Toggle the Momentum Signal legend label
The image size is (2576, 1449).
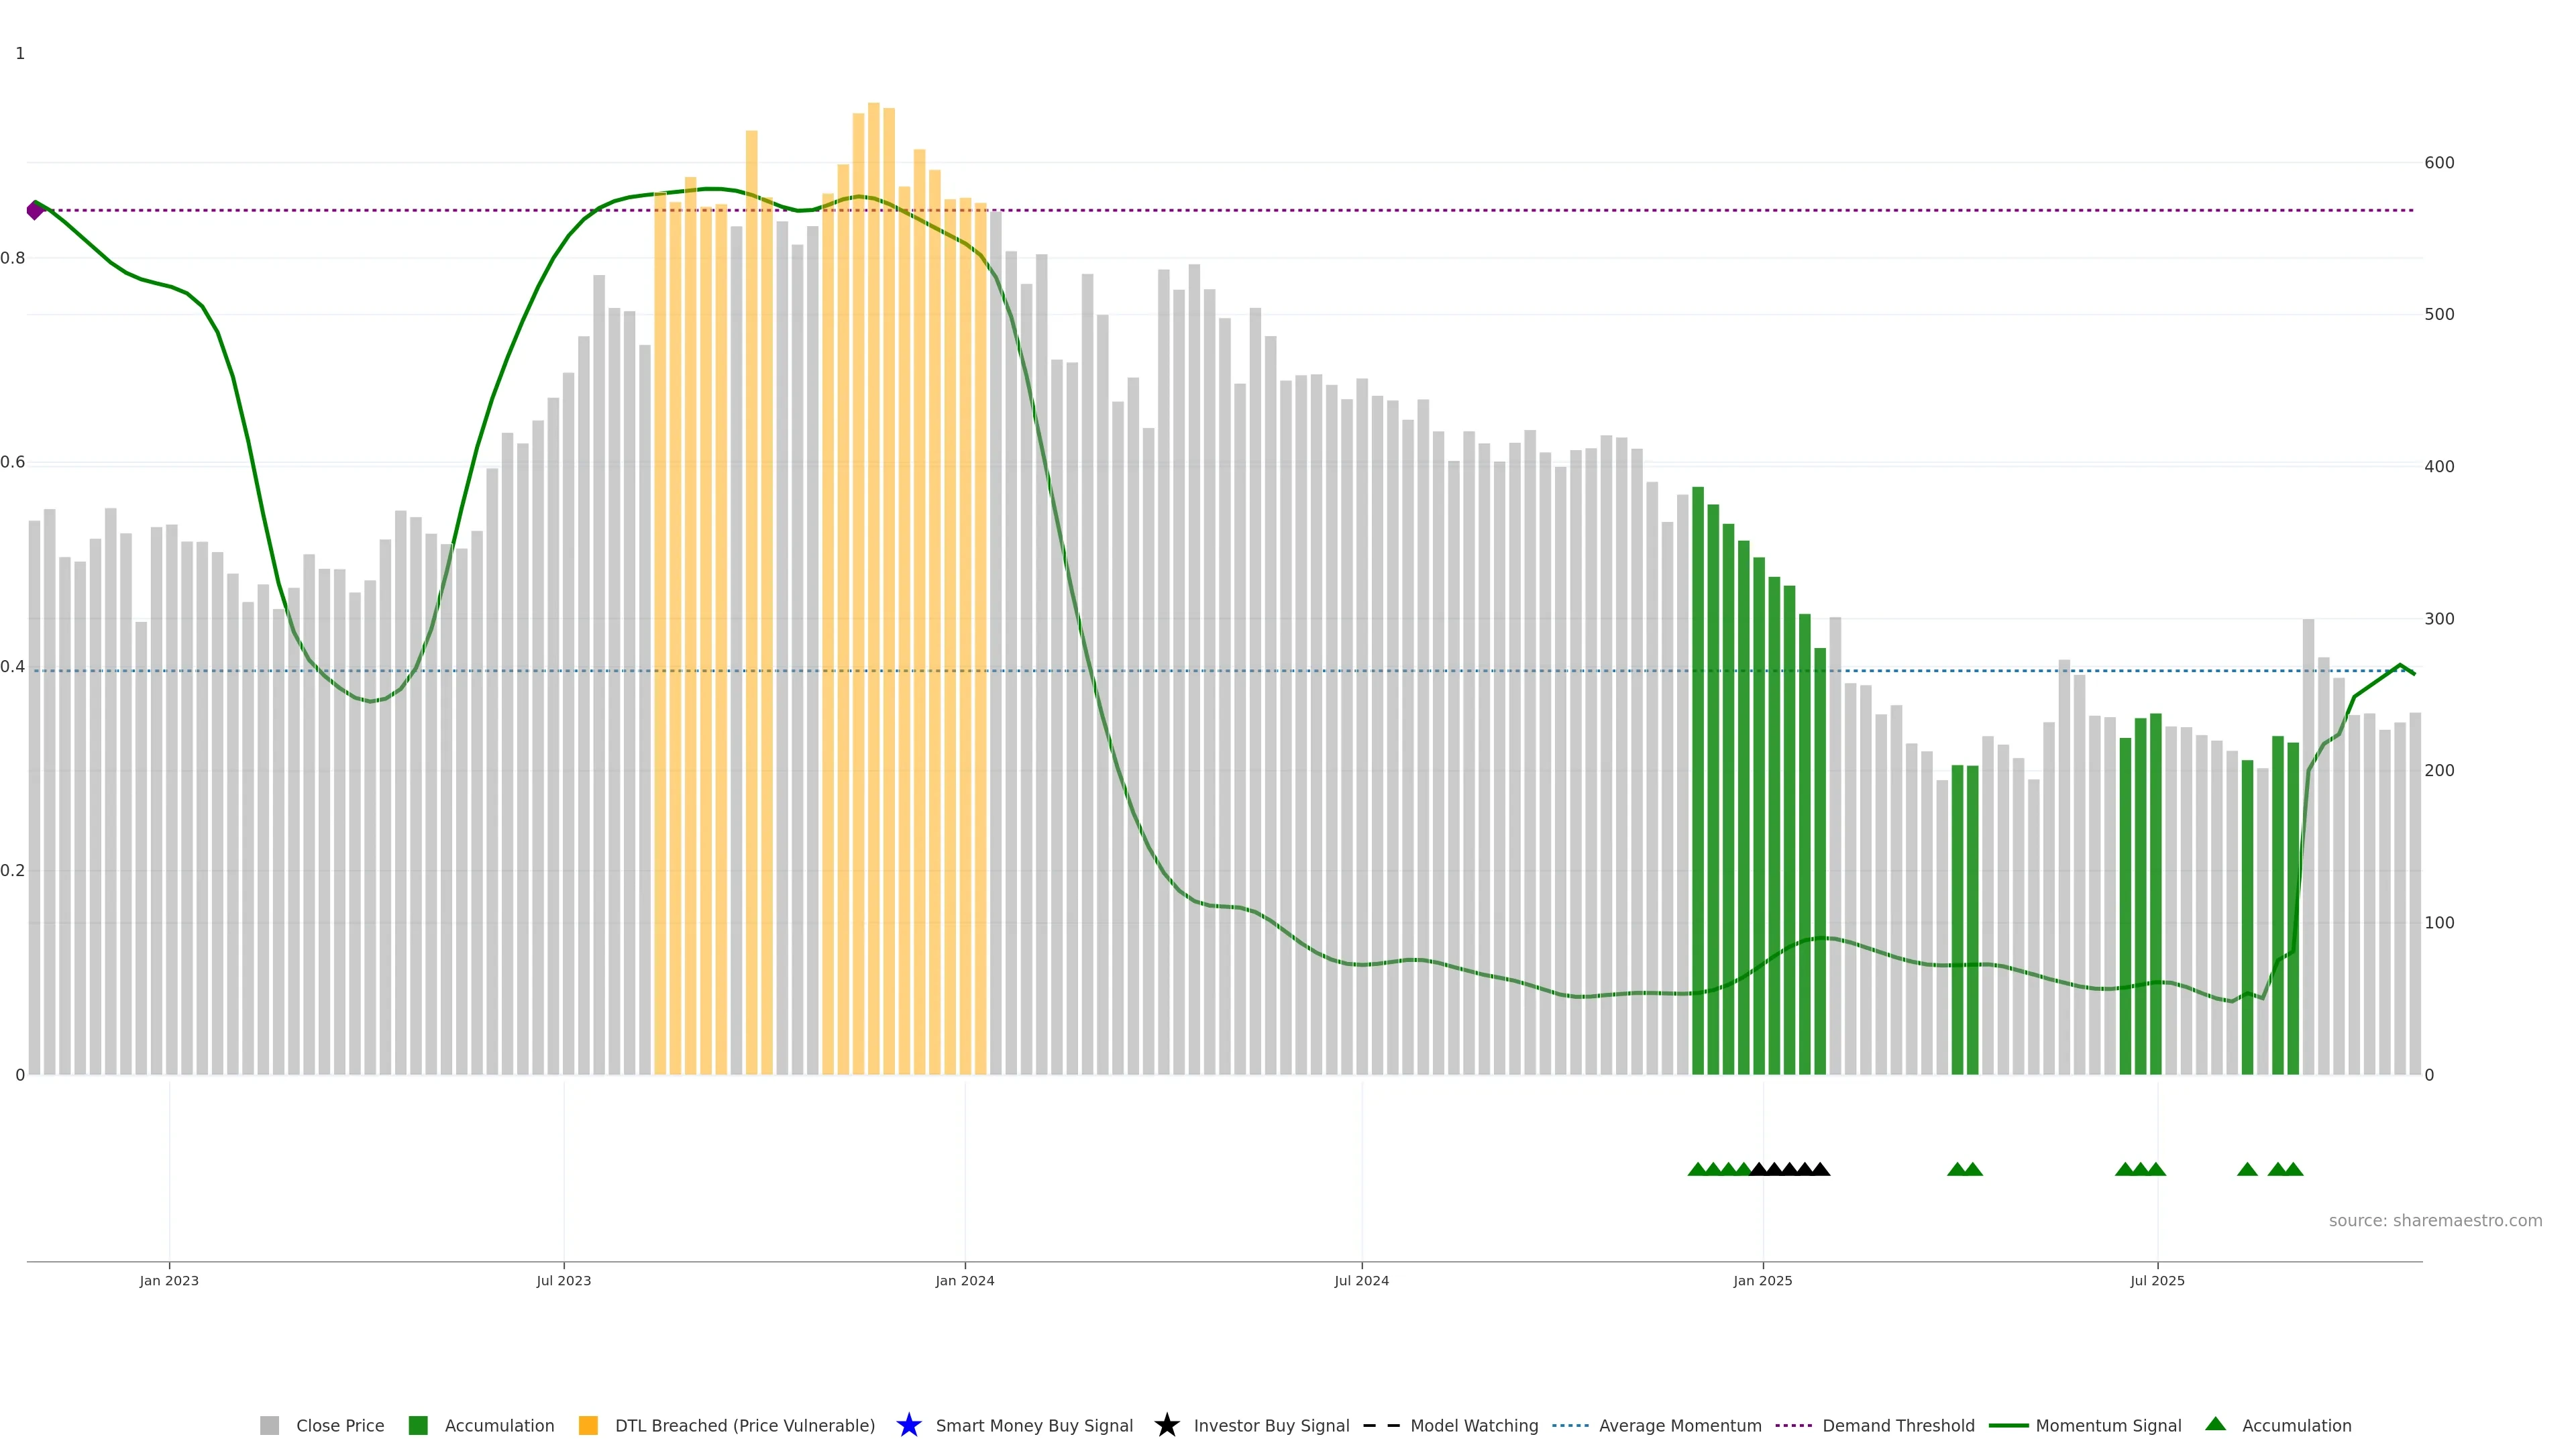click(2108, 1425)
